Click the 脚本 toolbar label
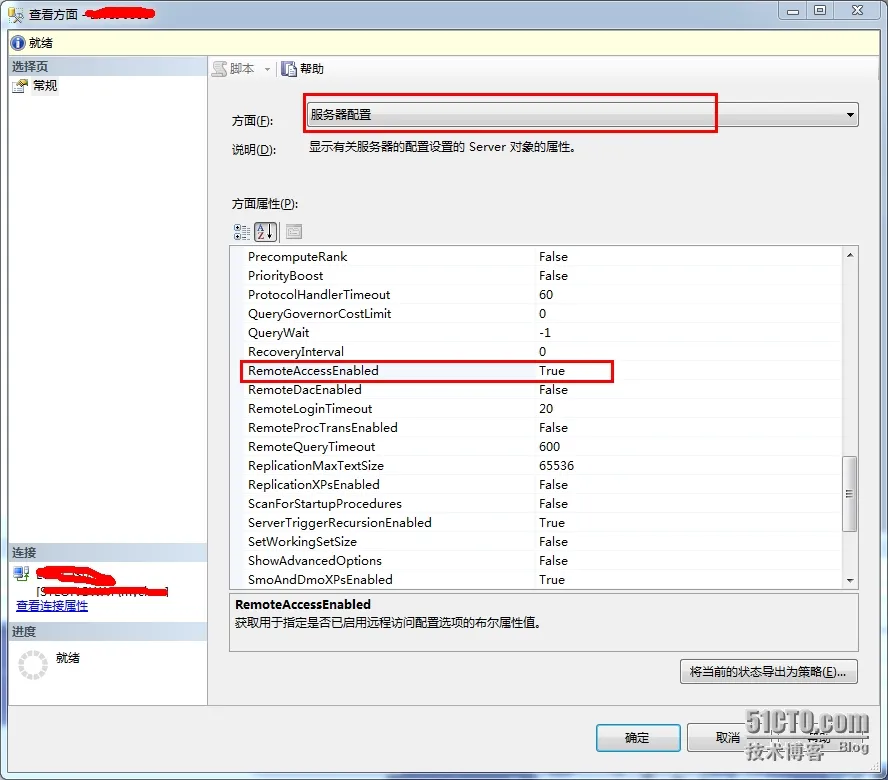The image size is (888, 780). (242, 69)
